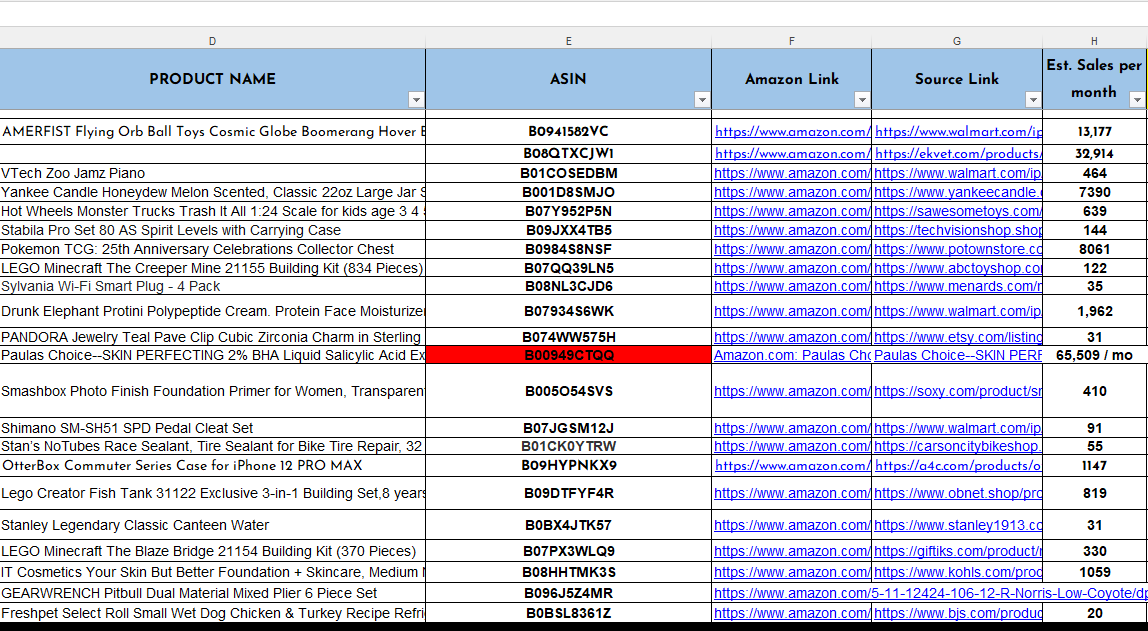The image size is (1148, 631).
Task: Open Amazon link for AMERFIST Flying Orb Ball
Action: pyautogui.click(x=793, y=132)
